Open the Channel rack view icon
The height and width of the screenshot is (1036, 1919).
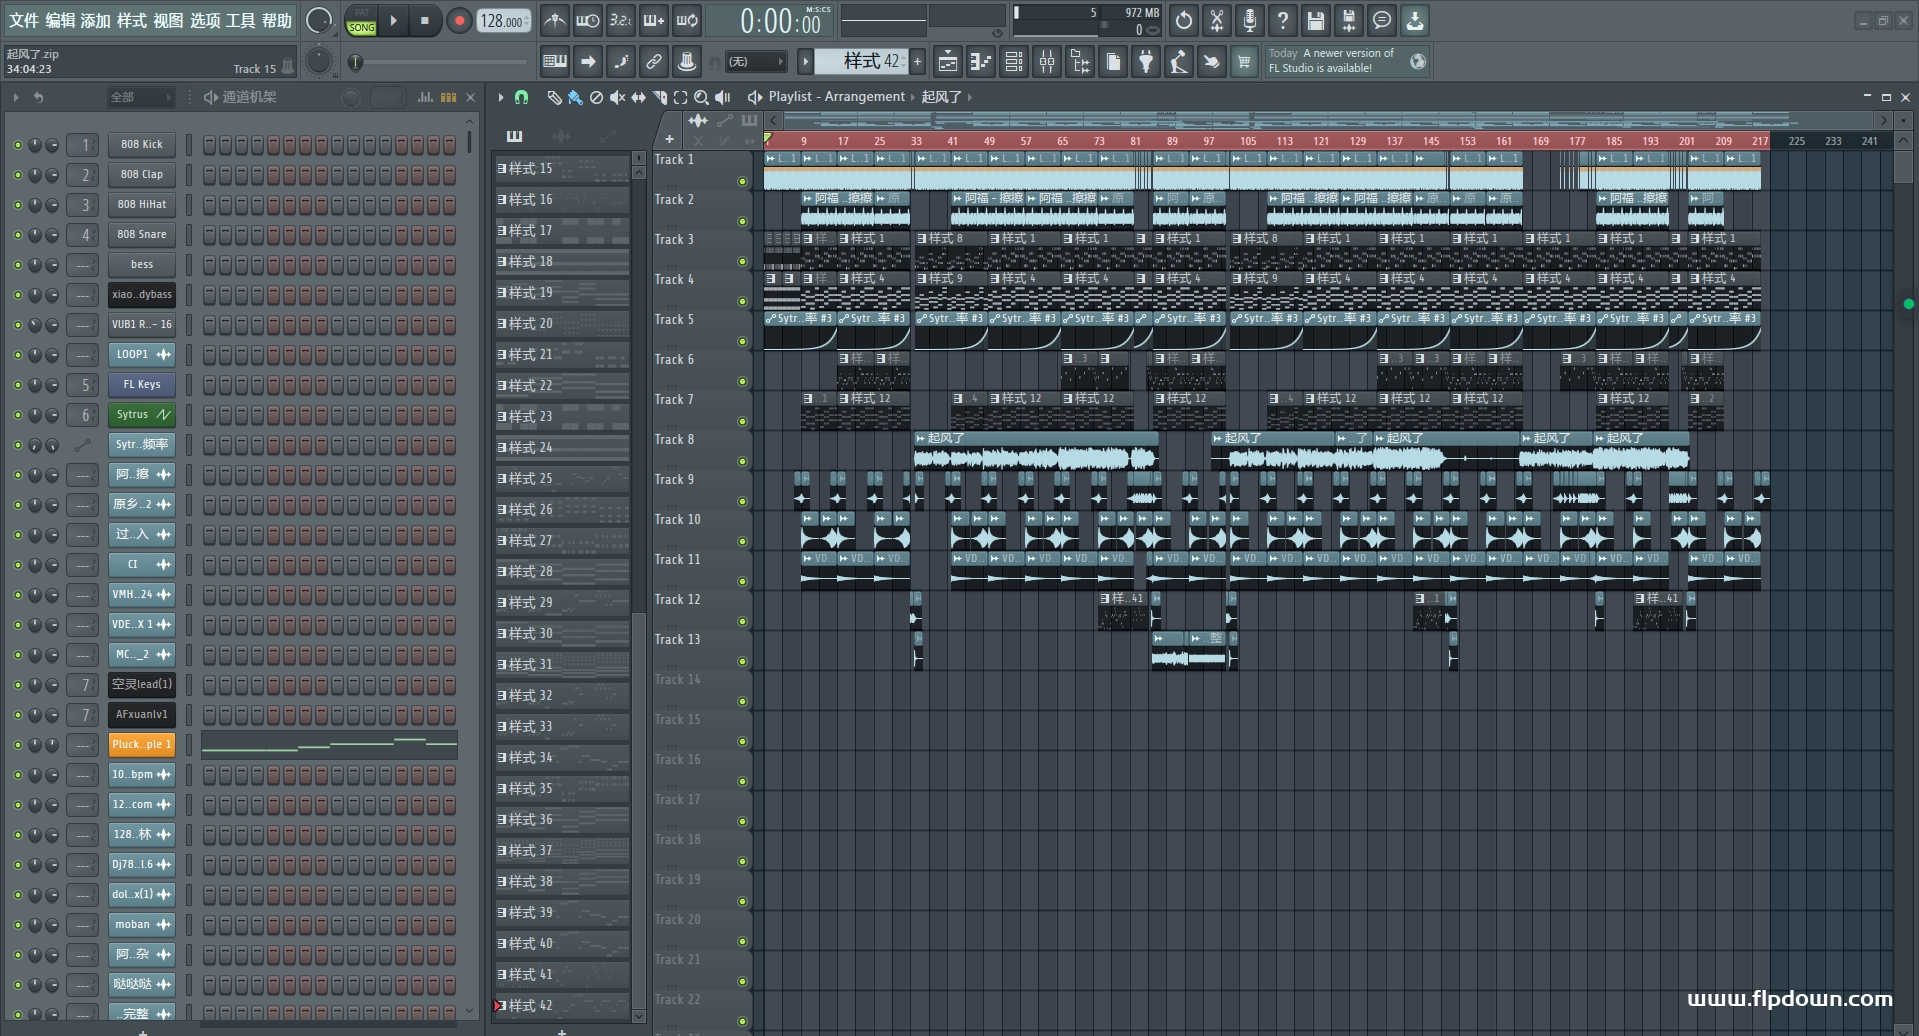click(1014, 62)
